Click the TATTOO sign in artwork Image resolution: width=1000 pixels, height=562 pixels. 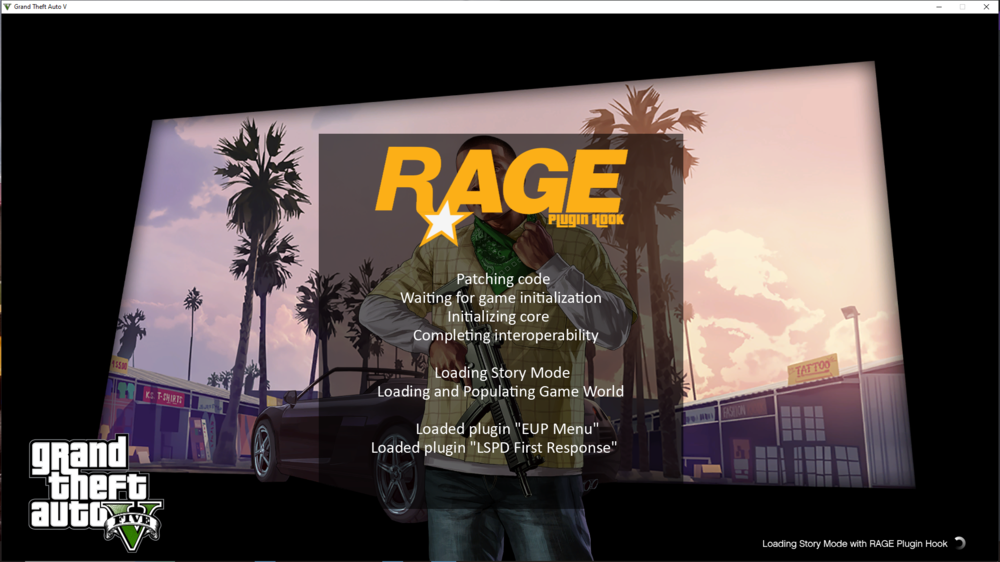click(x=813, y=369)
